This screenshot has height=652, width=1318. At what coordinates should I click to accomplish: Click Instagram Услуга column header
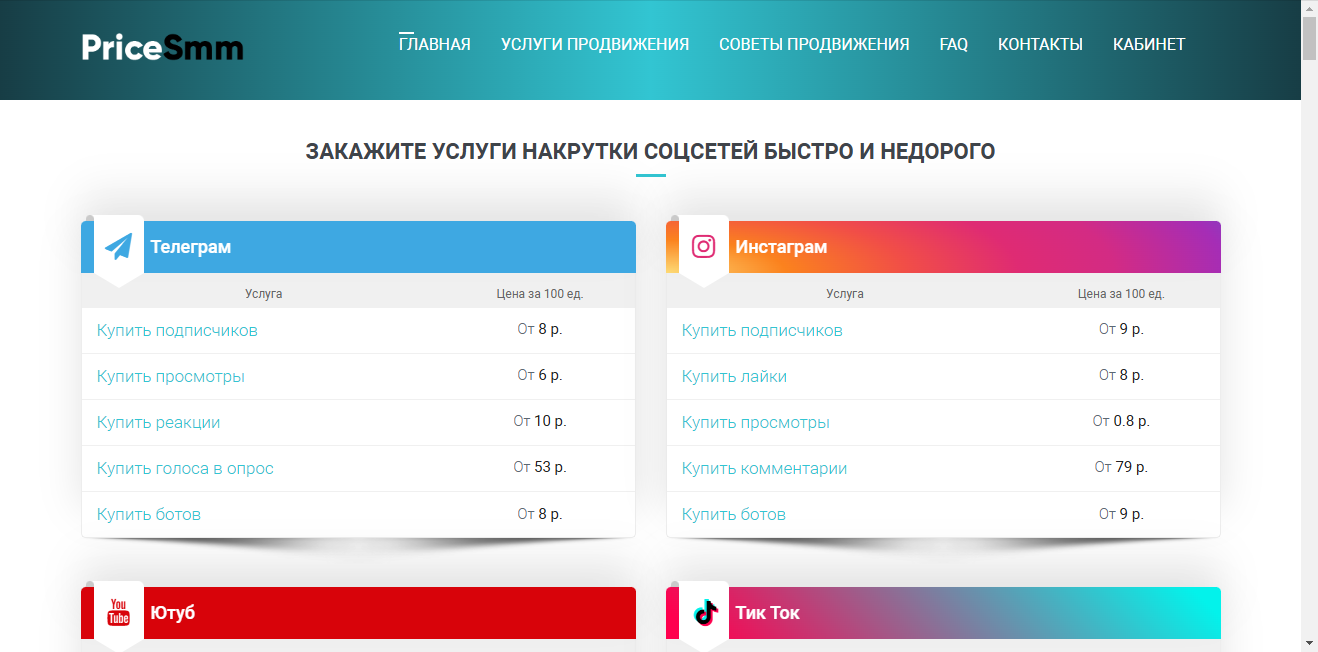[845, 294]
